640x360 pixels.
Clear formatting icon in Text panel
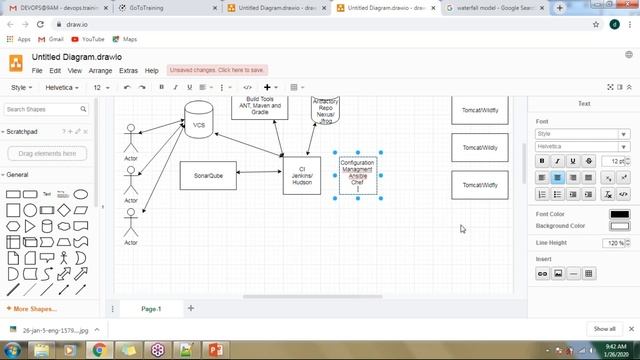coord(608,194)
